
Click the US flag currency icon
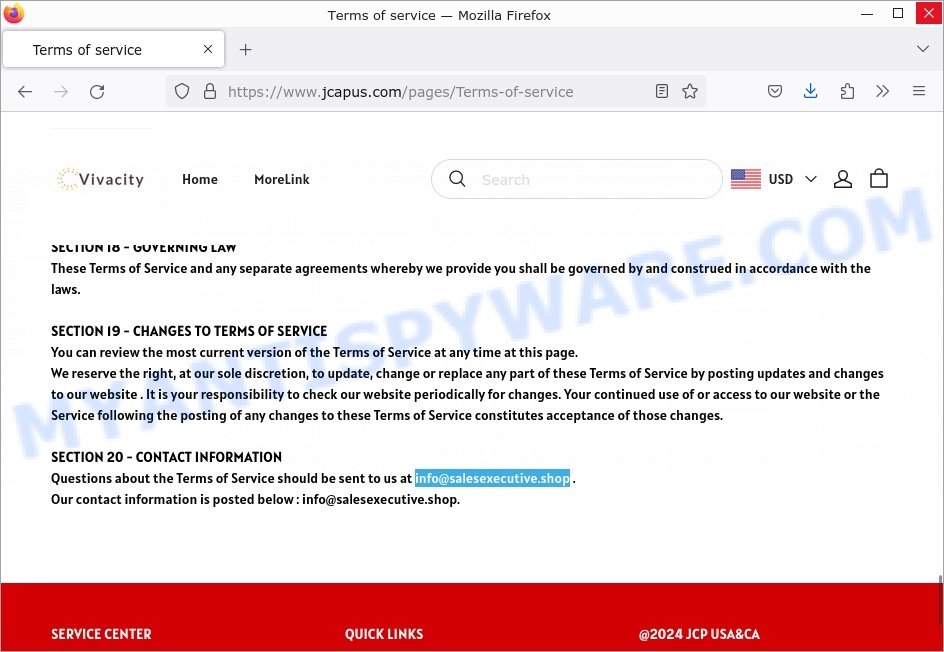coord(746,179)
